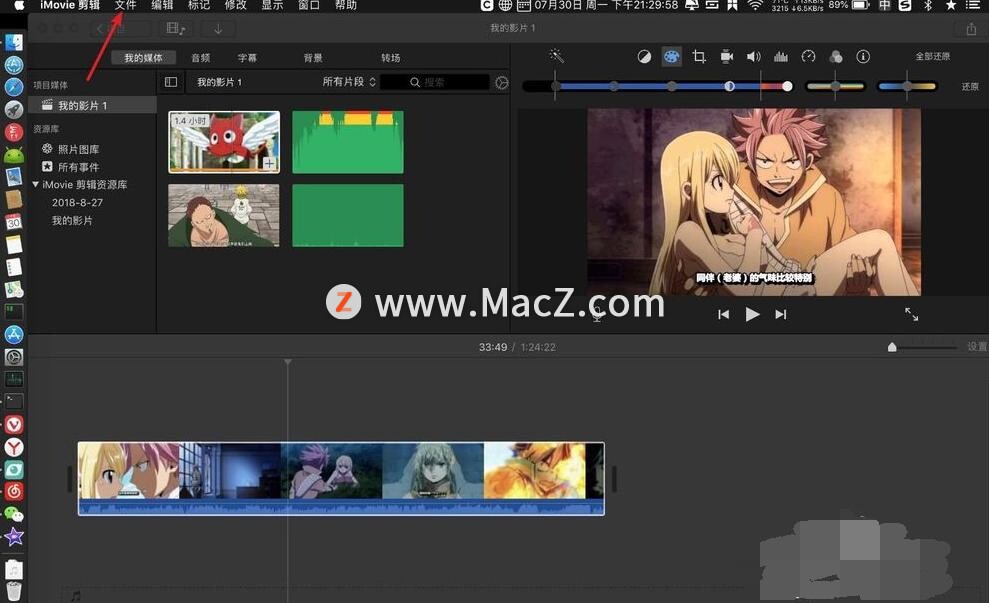
Task: Click the timeline zoom slider handle
Action: (x=892, y=347)
